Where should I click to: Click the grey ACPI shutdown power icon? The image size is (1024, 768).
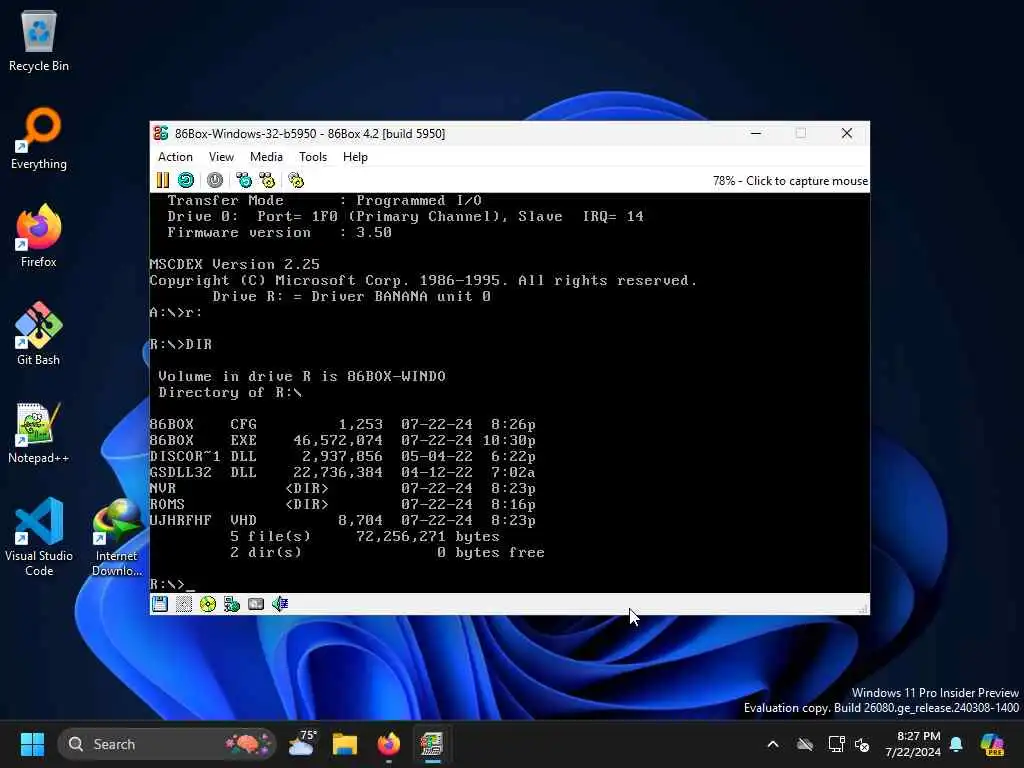[215, 180]
